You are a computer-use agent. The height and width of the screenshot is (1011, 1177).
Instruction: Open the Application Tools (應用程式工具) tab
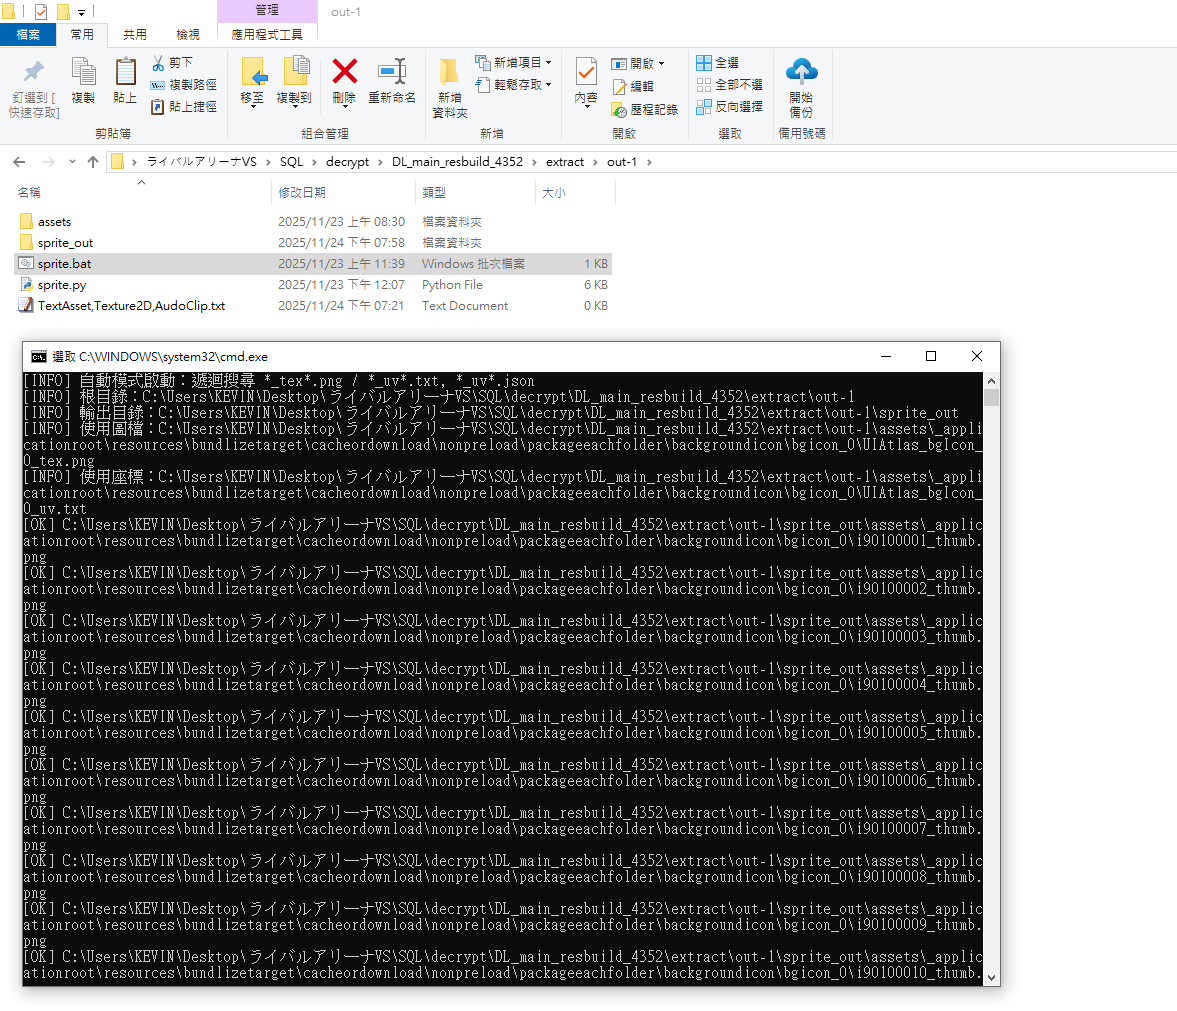267,35
